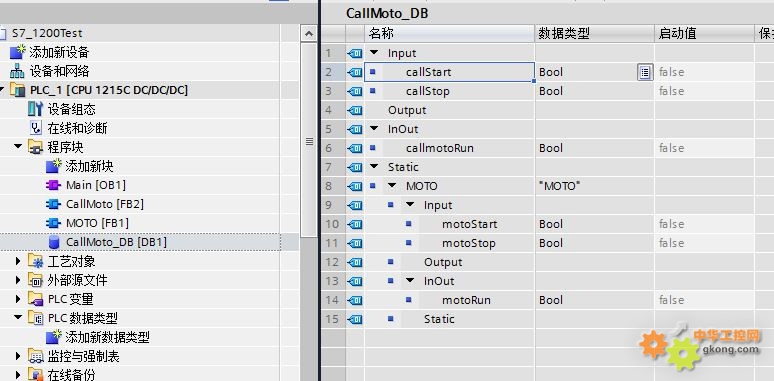The height and width of the screenshot is (381, 774).
Task: Select the Main [OB1] tree item
Action: (x=96, y=185)
